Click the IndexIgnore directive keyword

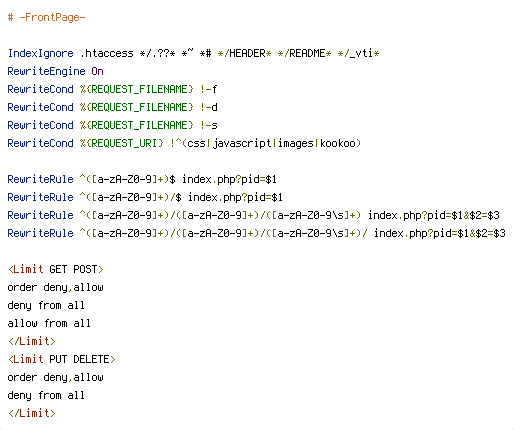tap(40, 53)
